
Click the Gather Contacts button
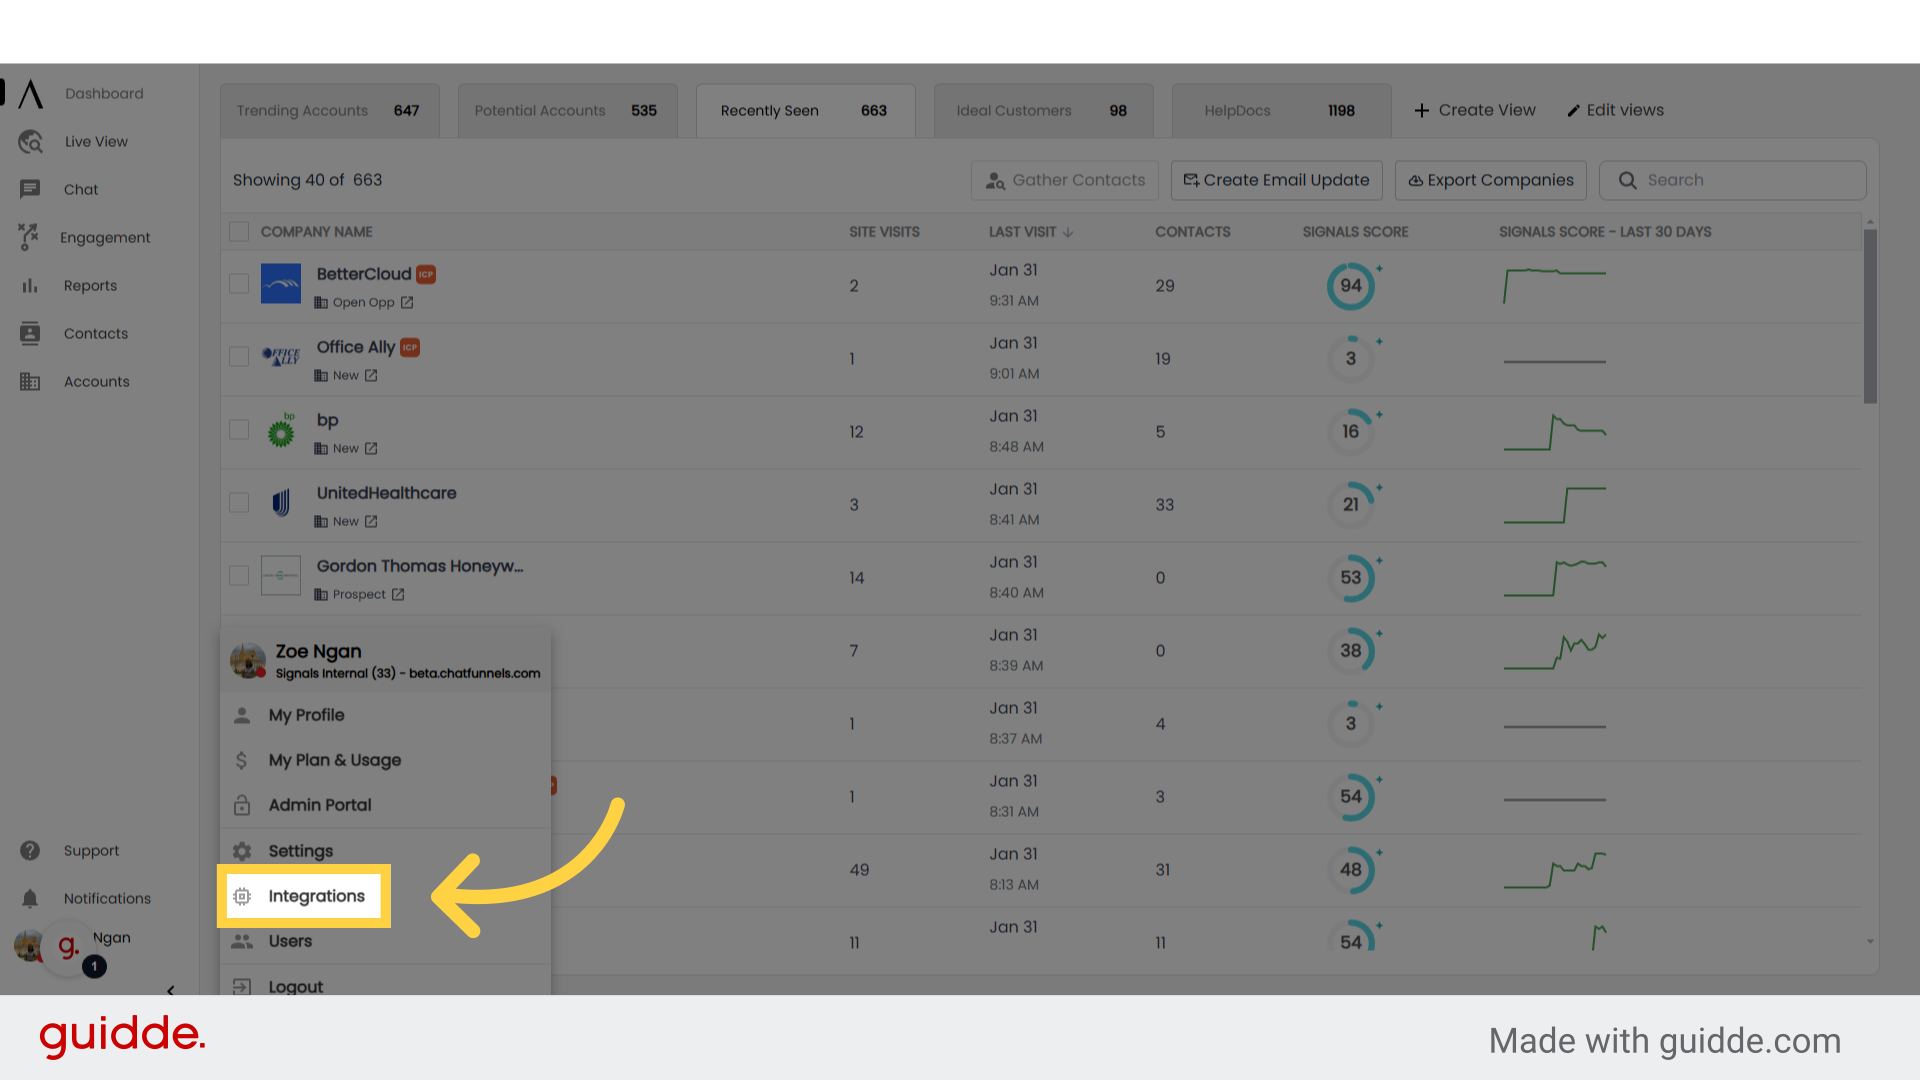pos(1065,180)
